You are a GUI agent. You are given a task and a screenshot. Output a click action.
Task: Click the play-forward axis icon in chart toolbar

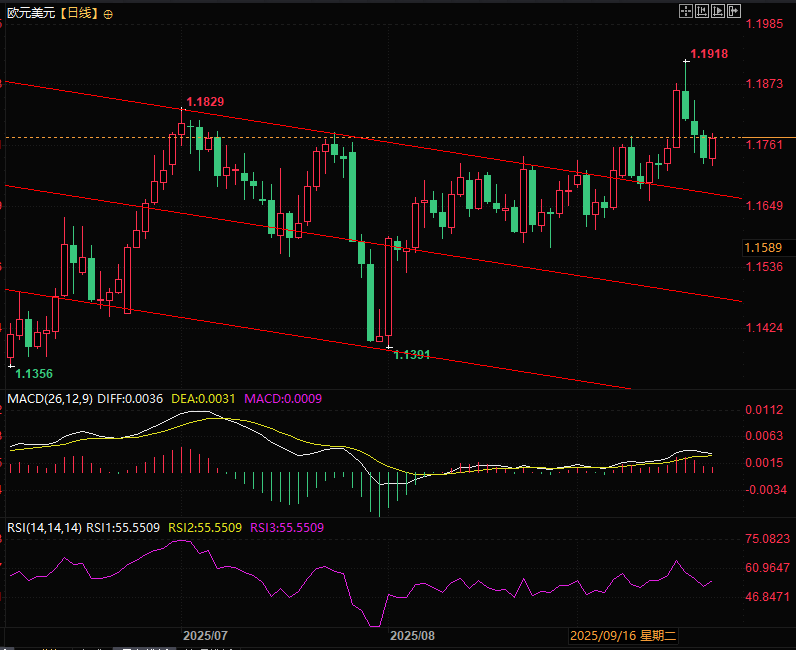pyautogui.click(x=718, y=11)
